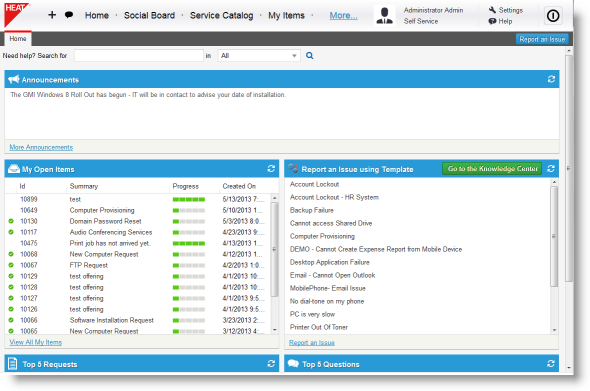Open the View All My Items link
The width and height of the screenshot is (590, 391).
click(35, 342)
